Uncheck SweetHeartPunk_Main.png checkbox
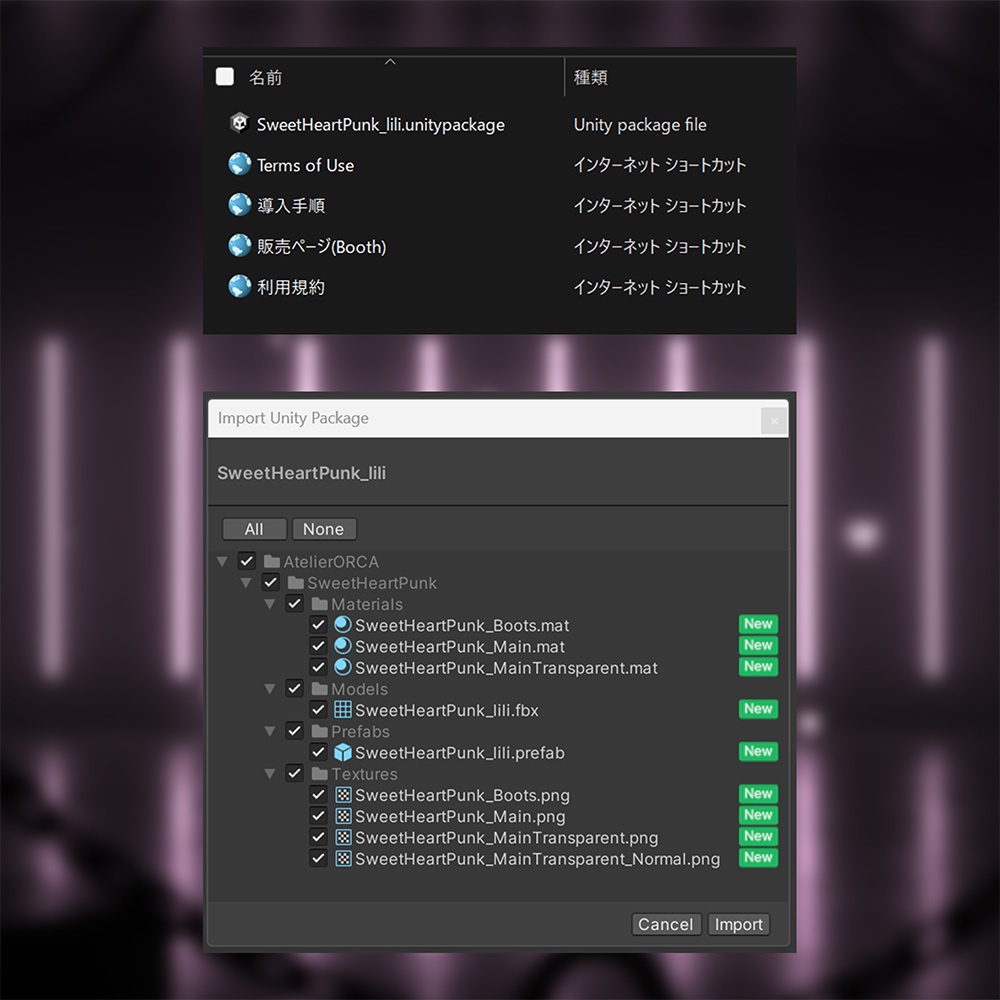 318,816
